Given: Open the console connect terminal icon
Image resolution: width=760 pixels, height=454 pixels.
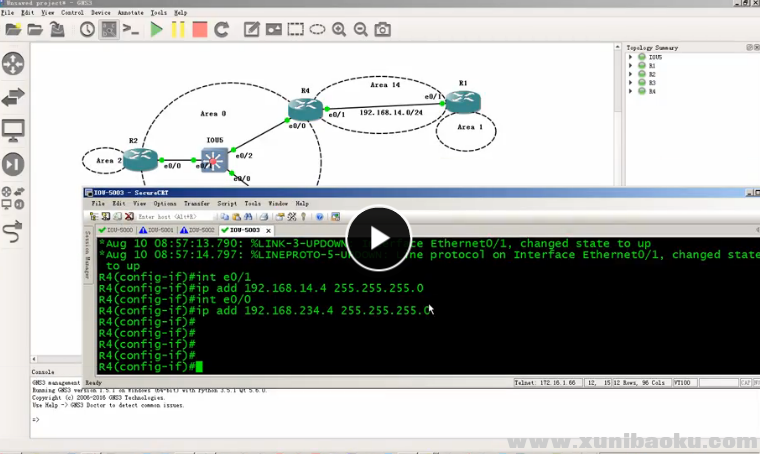Looking at the screenshot, I should [x=131, y=30].
